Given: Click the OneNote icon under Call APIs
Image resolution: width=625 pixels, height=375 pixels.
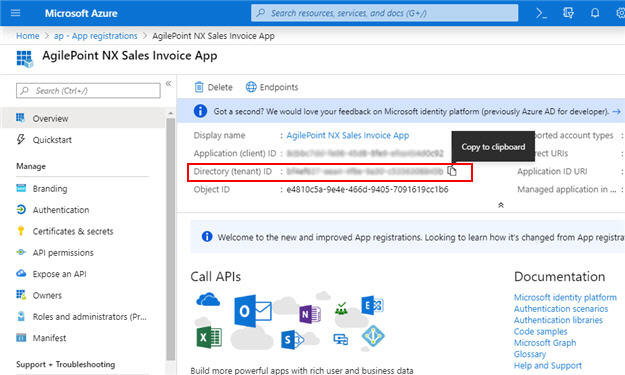Looking at the screenshot, I should (310, 314).
